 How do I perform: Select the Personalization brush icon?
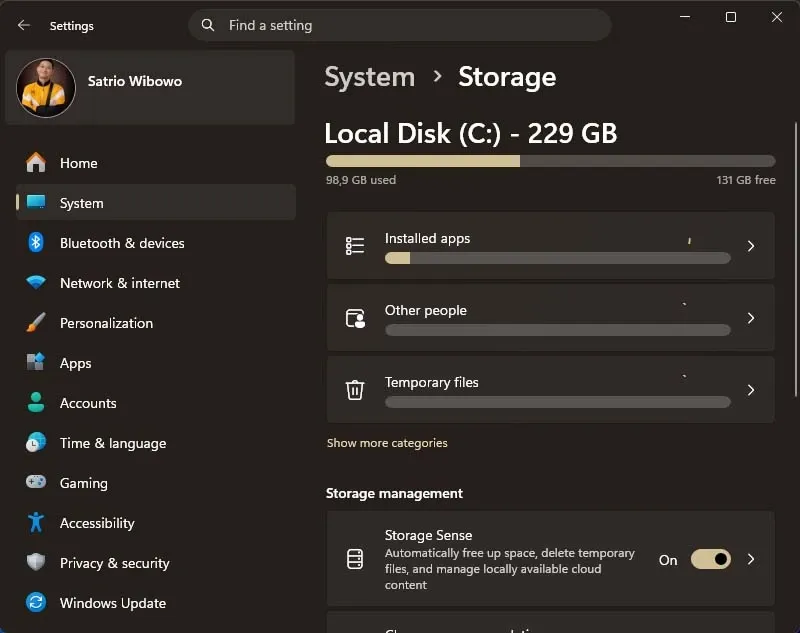pos(36,323)
